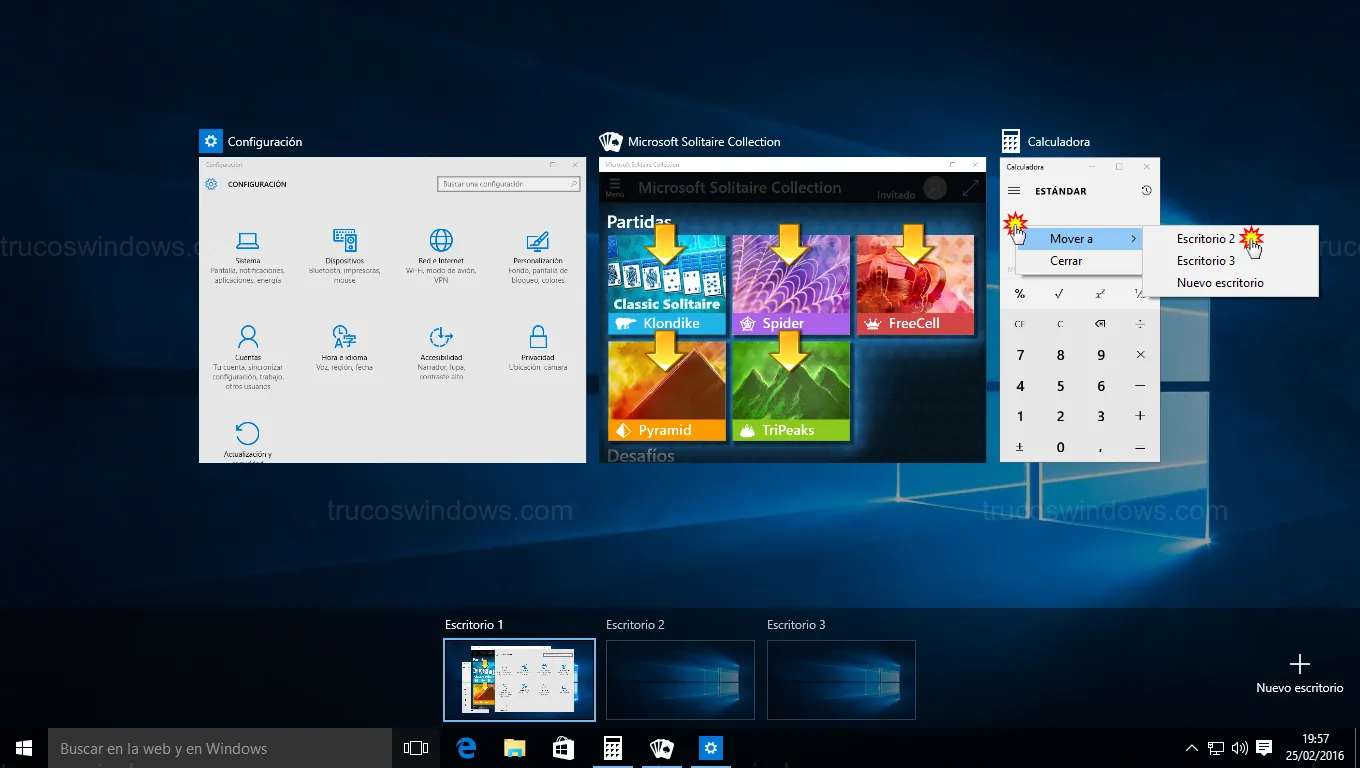Image resolution: width=1360 pixels, height=768 pixels.
Task: Select 'Escritorio 2' in the submenu
Action: click(x=1205, y=239)
